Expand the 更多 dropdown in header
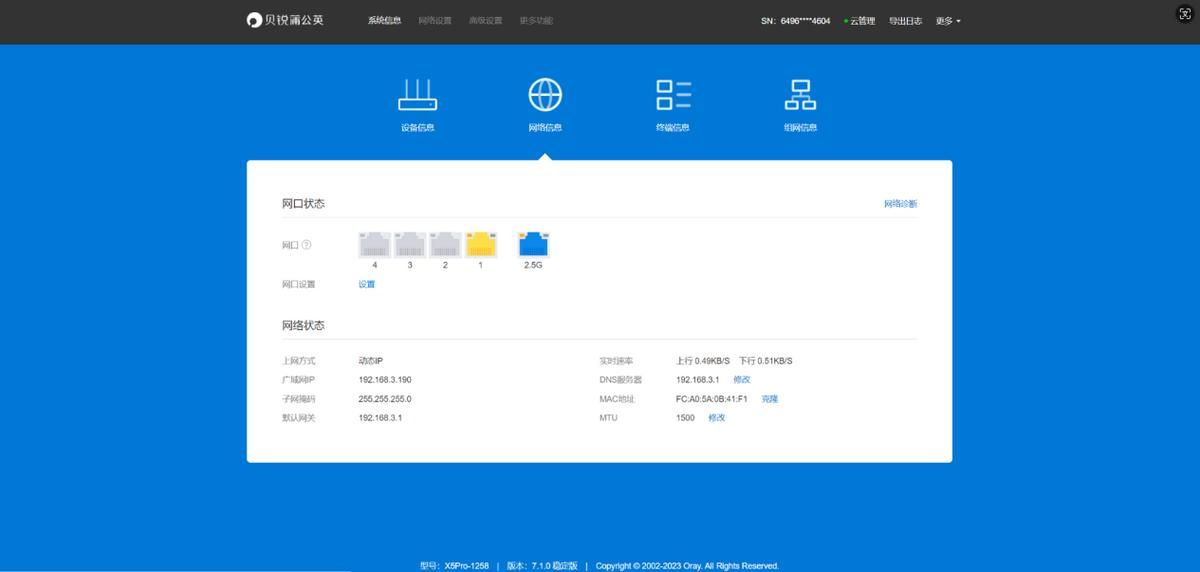The height and width of the screenshot is (572, 1200). [948, 21]
